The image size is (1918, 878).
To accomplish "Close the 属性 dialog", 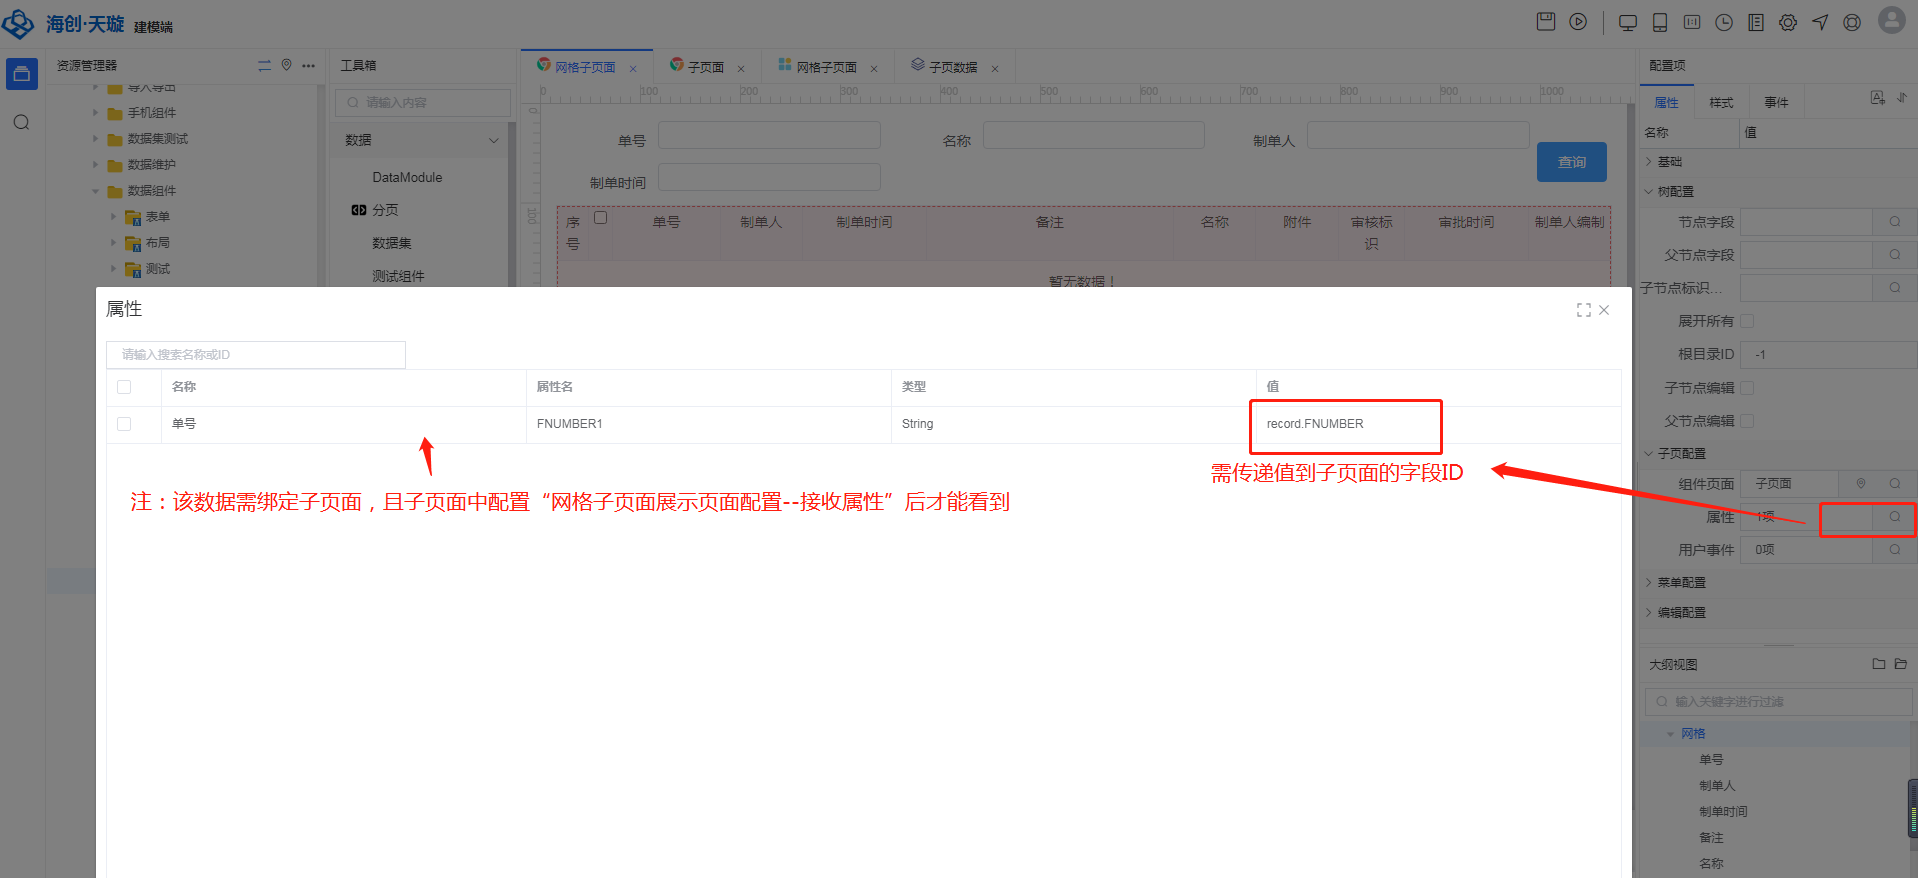I will click(1604, 311).
